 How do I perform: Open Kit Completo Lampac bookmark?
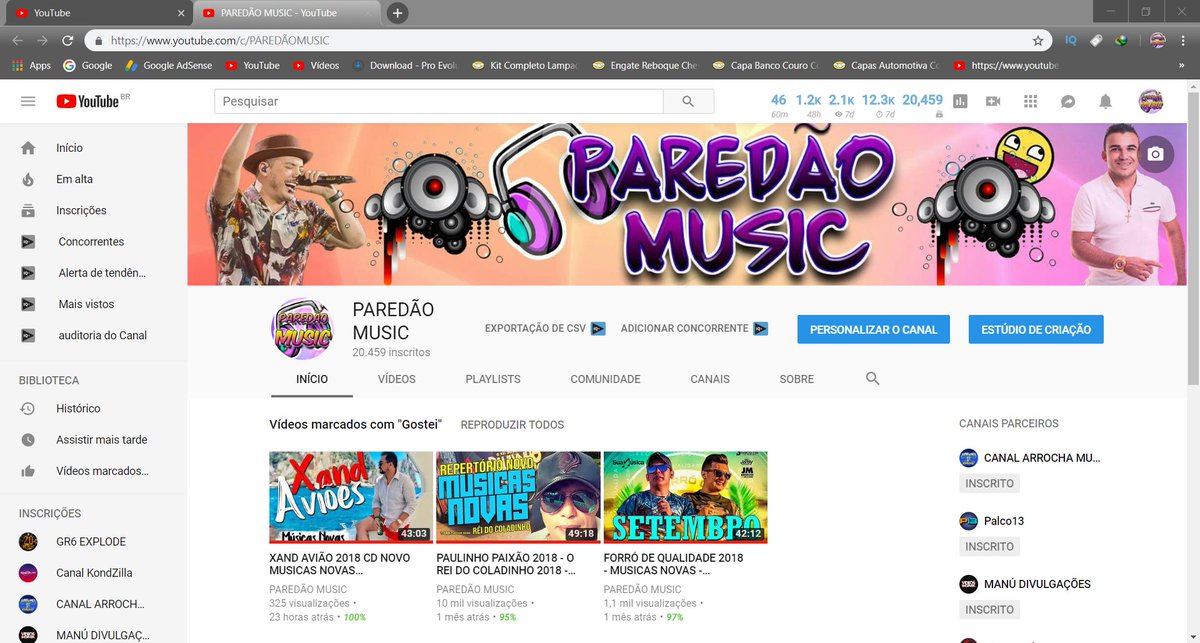coord(526,66)
